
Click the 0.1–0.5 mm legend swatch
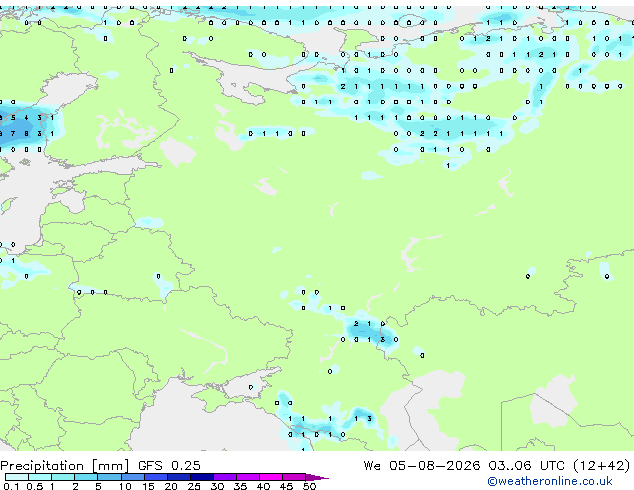[x=17, y=477]
